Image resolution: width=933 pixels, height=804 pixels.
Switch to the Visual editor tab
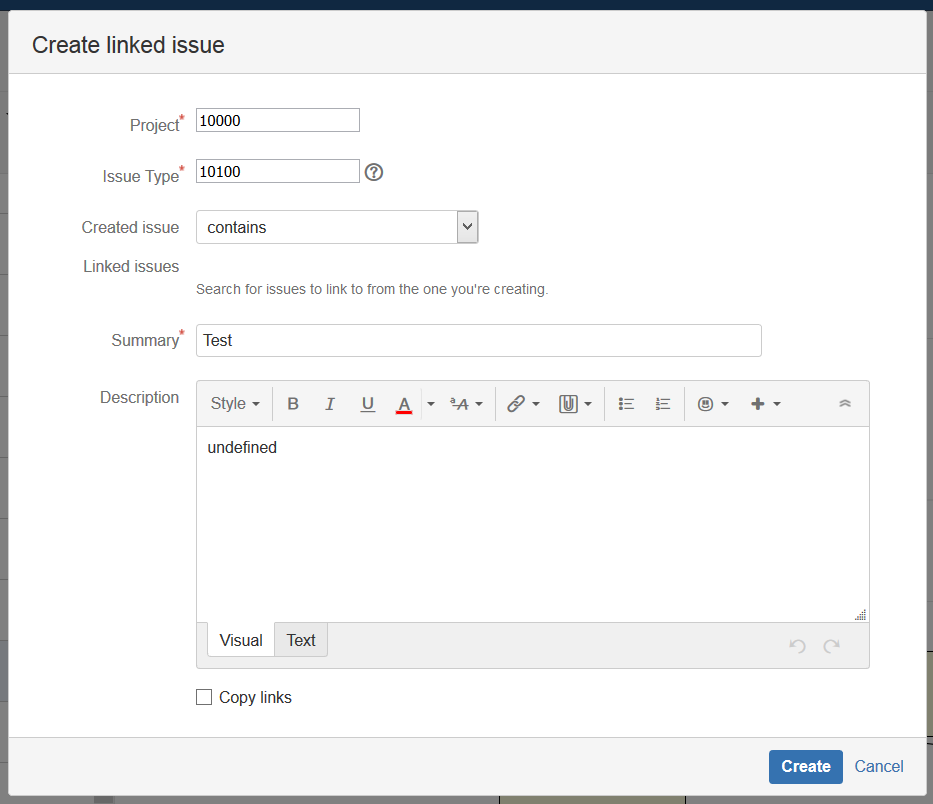241,640
